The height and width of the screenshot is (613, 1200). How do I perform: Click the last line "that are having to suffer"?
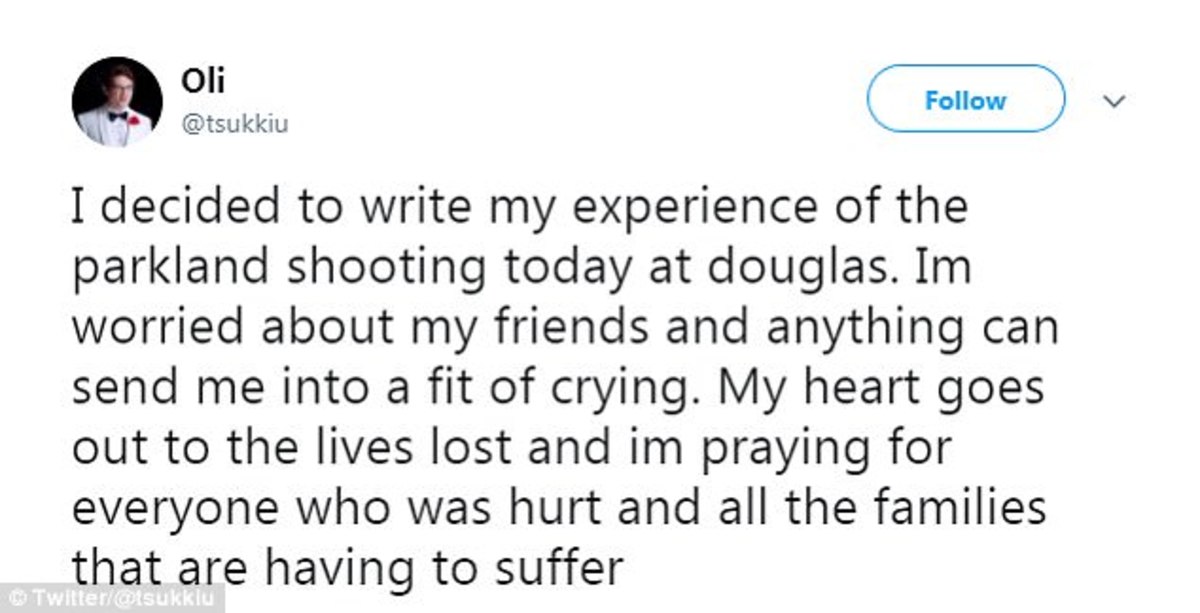(346, 569)
